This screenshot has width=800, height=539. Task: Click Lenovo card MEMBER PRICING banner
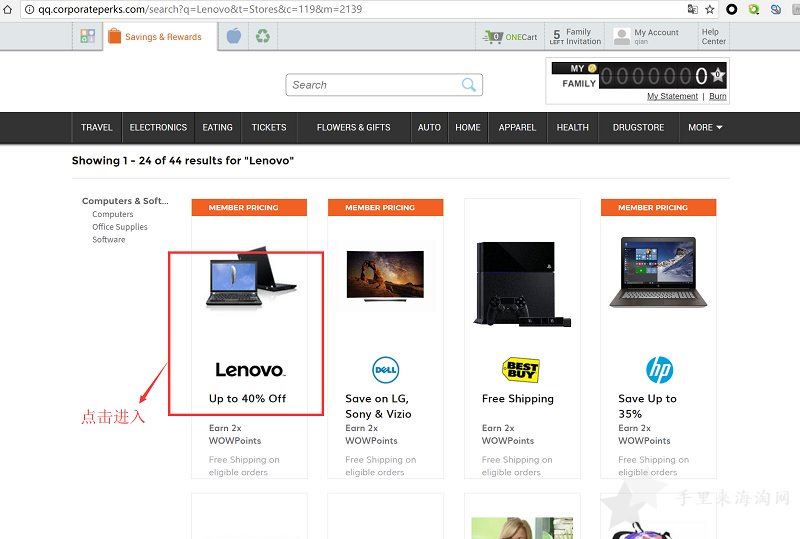pyautogui.click(x=249, y=208)
